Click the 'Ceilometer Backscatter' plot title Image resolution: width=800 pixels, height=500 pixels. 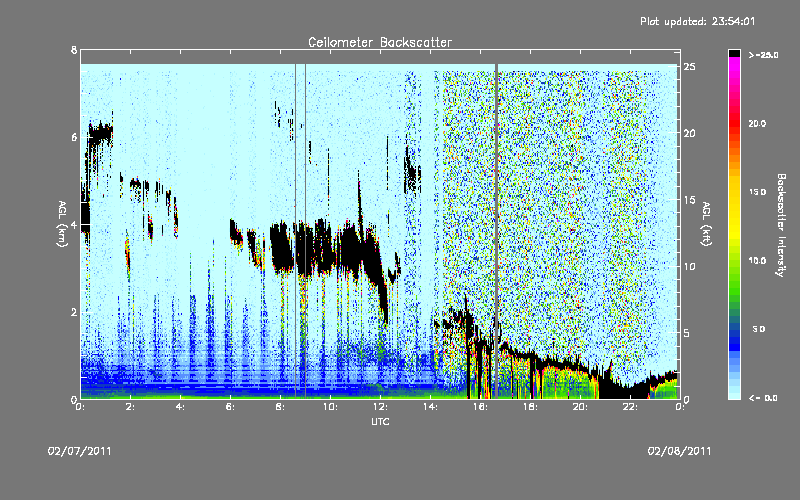(380, 42)
